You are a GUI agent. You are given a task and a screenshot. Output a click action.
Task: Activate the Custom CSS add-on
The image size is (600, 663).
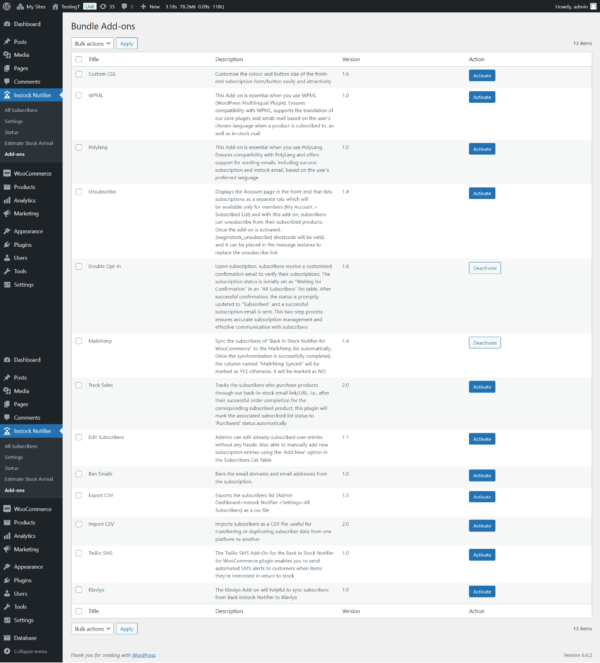(482, 76)
